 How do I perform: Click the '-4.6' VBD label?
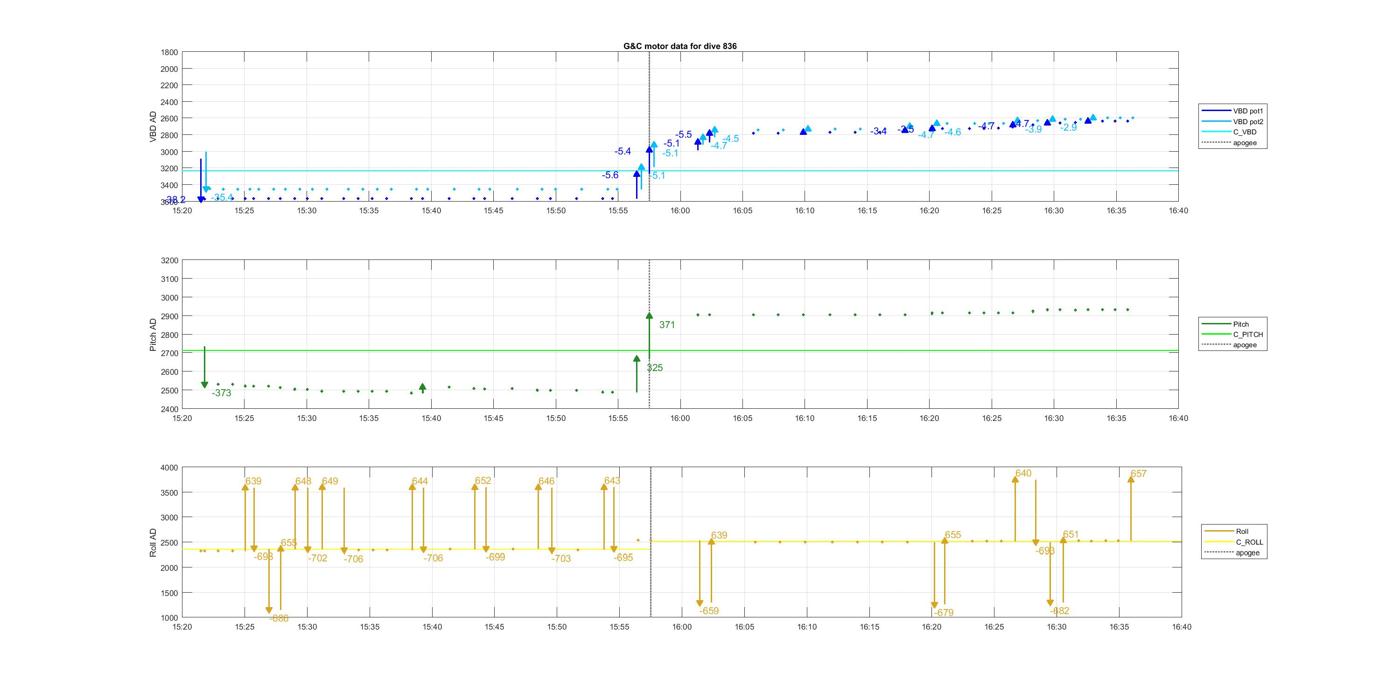tap(953, 132)
